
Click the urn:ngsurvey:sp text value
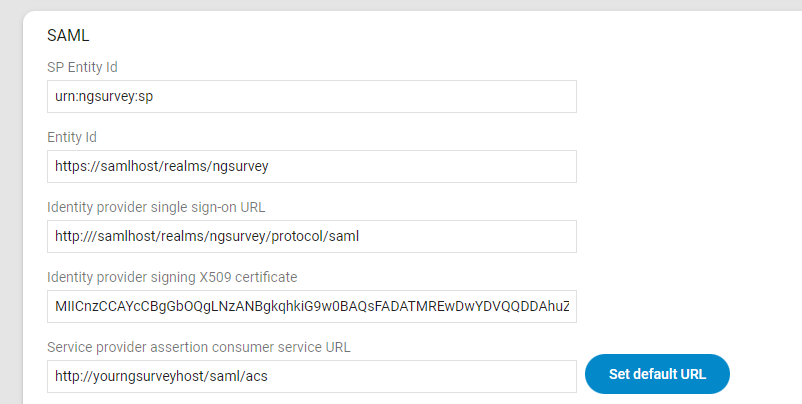(104, 97)
